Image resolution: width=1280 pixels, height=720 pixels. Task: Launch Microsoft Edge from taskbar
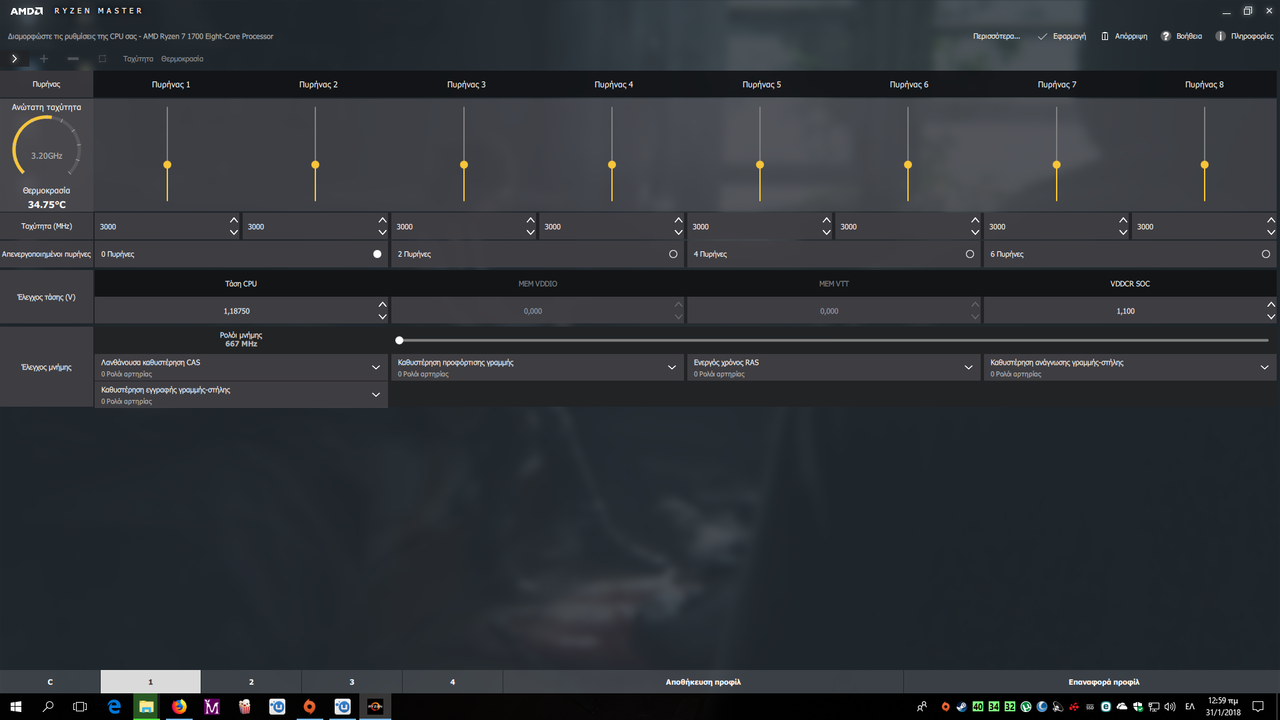[114, 707]
